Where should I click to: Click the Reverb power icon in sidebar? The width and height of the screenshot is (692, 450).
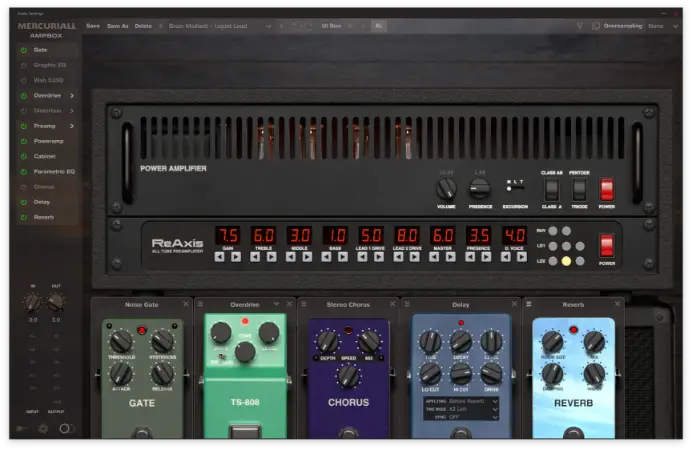tap(23, 217)
